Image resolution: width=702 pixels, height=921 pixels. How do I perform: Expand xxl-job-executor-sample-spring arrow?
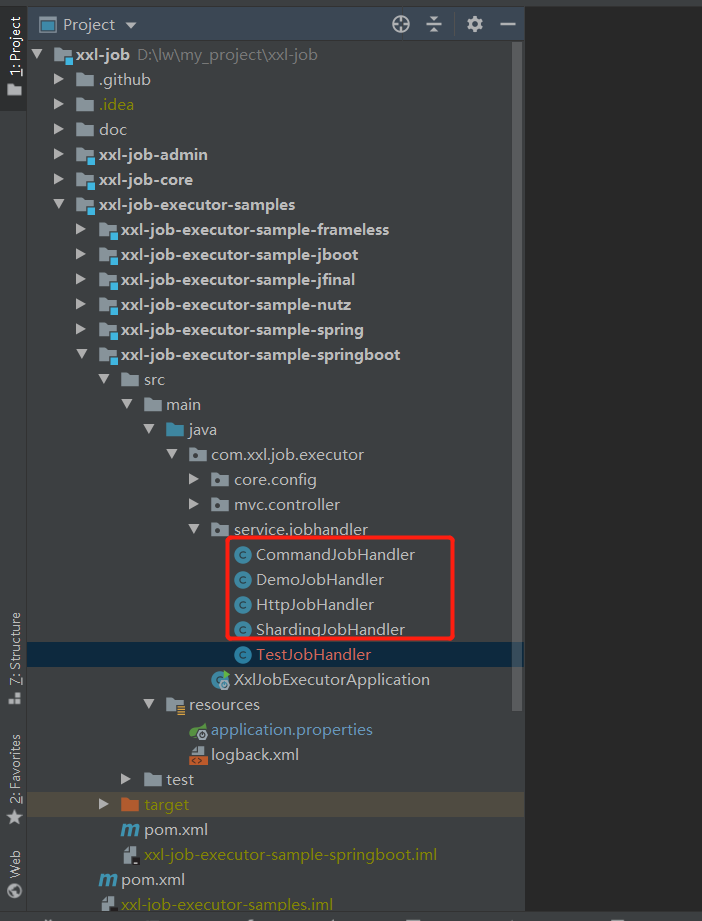click(x=81, y=329)
